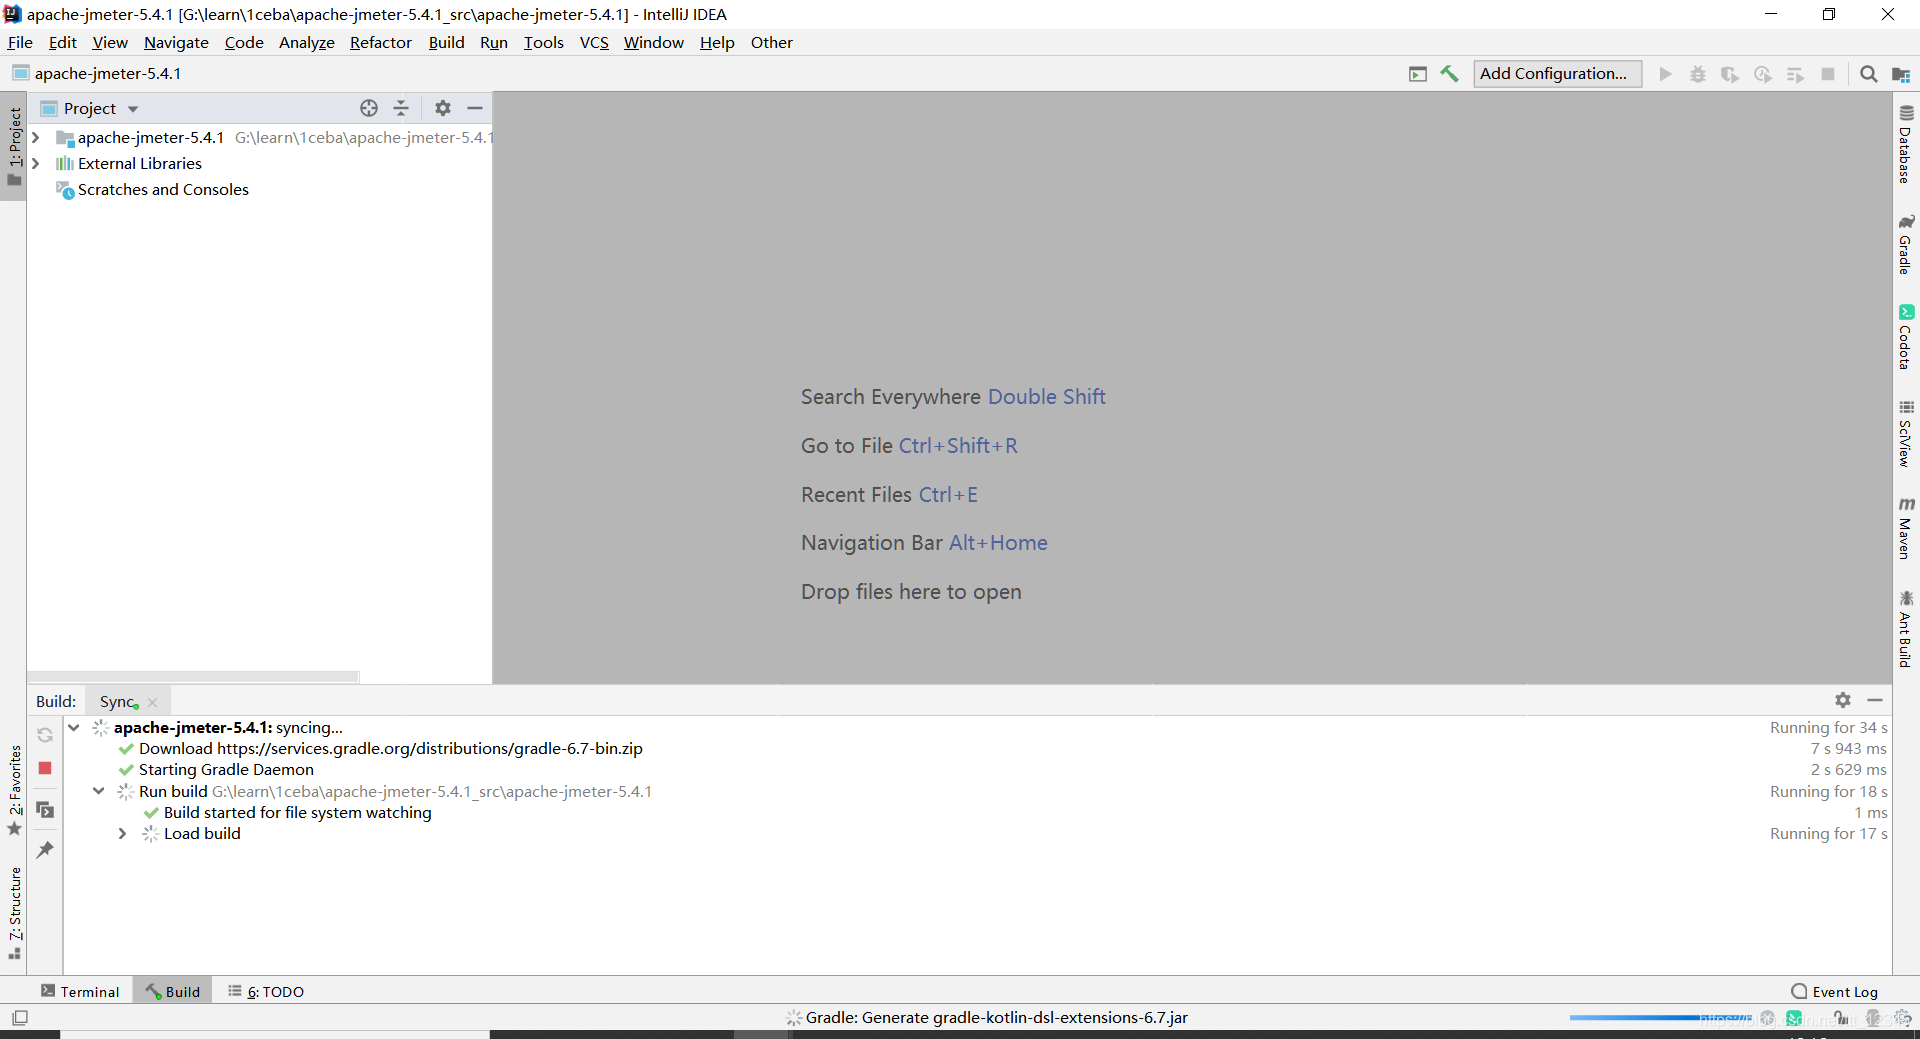
Task: Open Project panel settings gear
Action: click(x=443, y=108)
